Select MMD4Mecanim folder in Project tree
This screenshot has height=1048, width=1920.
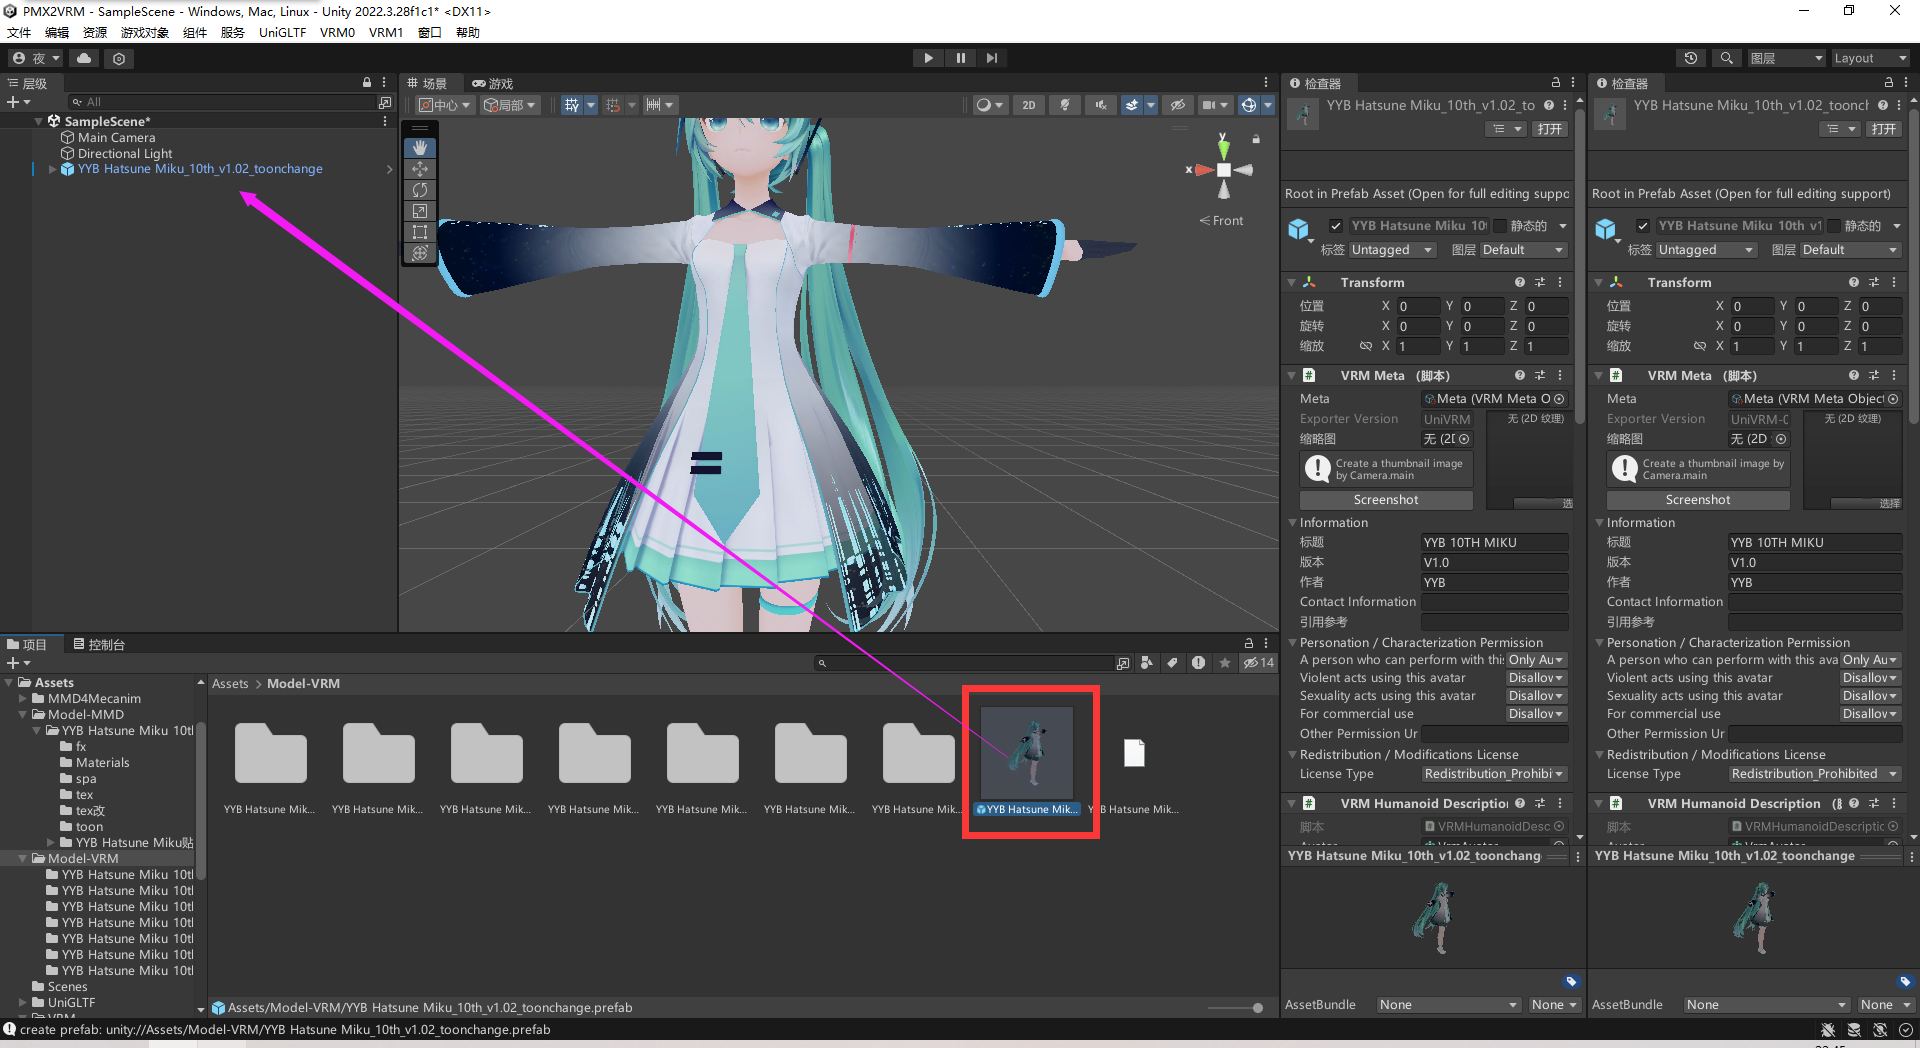[x=94, y=698]
